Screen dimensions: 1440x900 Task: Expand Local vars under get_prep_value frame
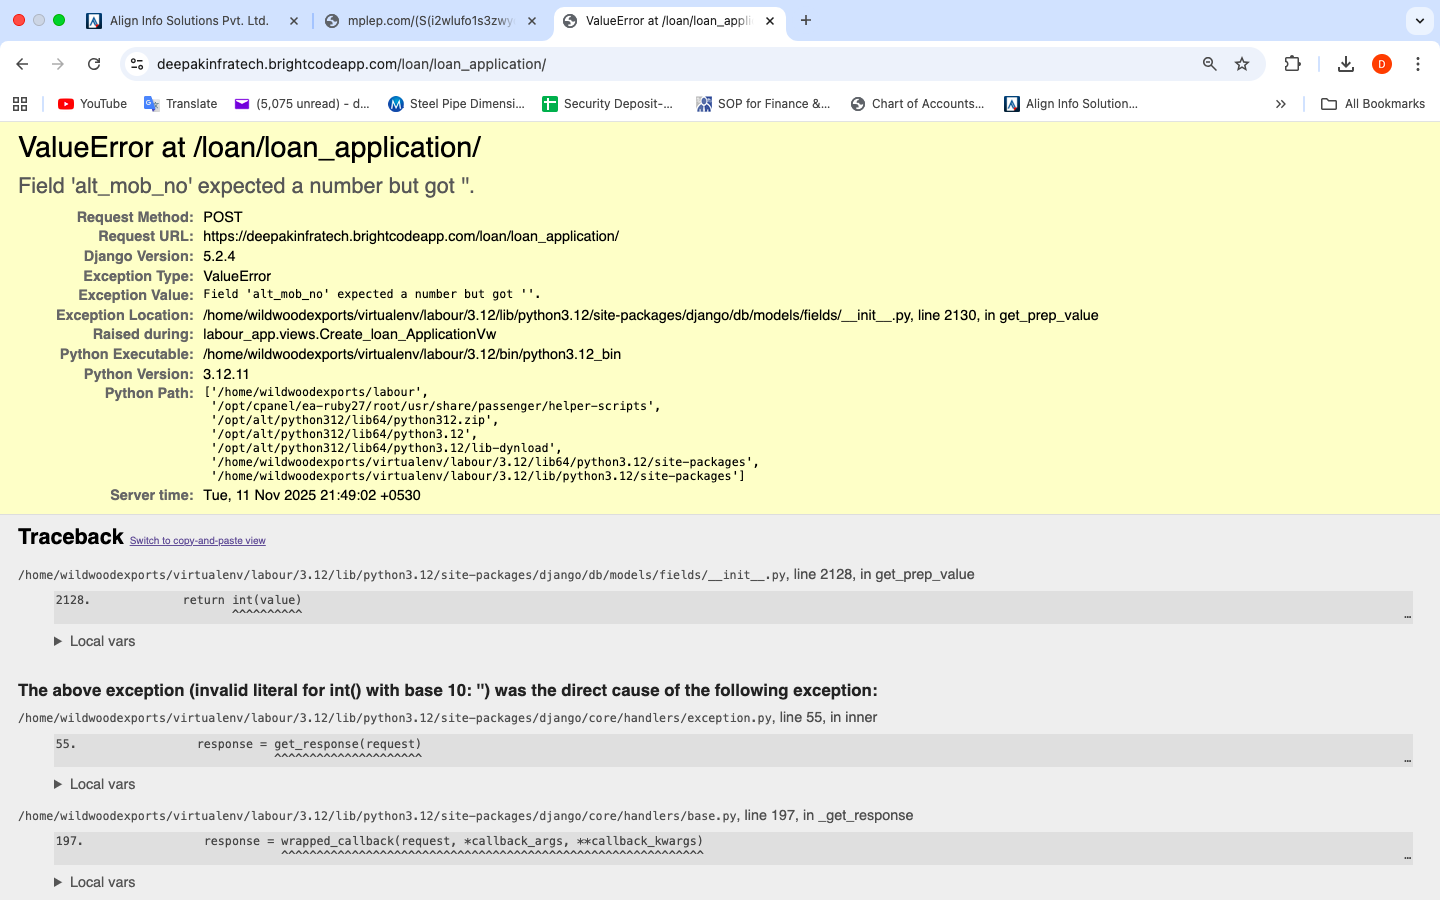[x=95, y=641]
